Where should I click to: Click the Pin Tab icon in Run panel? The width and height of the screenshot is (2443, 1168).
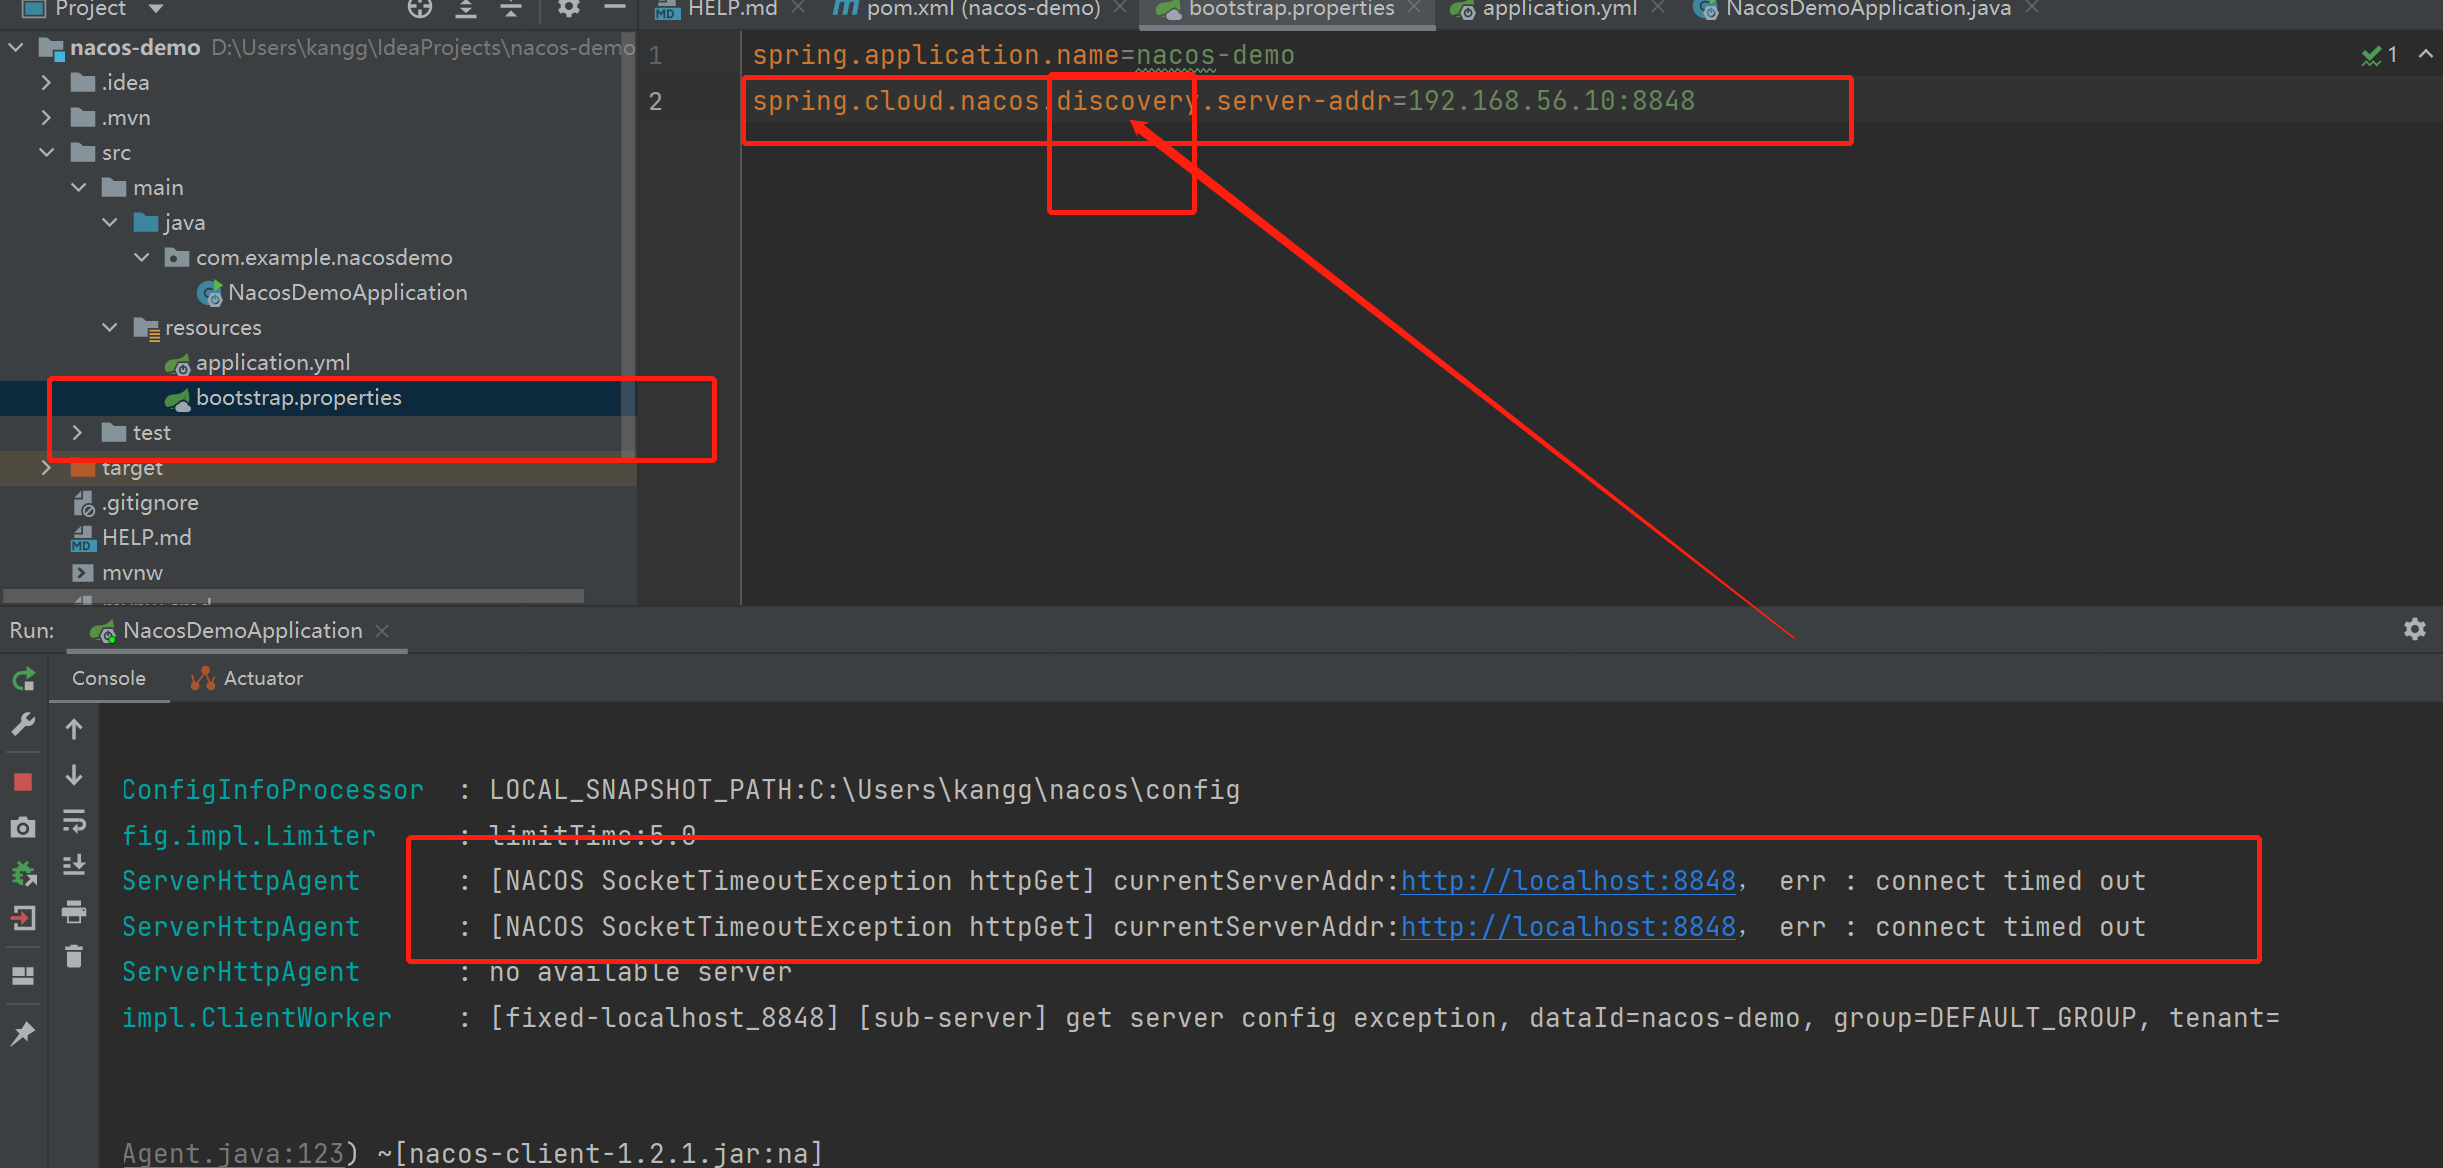click(23, 1033)
